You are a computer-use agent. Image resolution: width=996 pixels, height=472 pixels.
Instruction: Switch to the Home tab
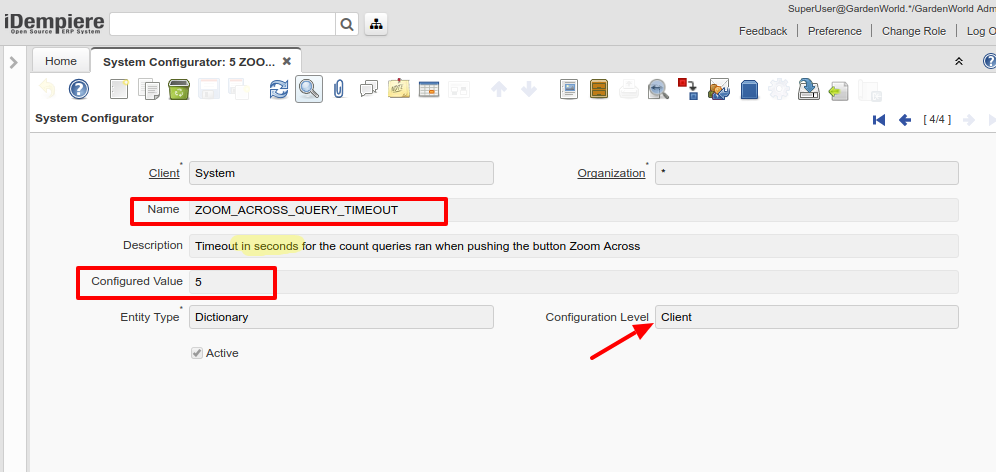[x=61, y=61]
